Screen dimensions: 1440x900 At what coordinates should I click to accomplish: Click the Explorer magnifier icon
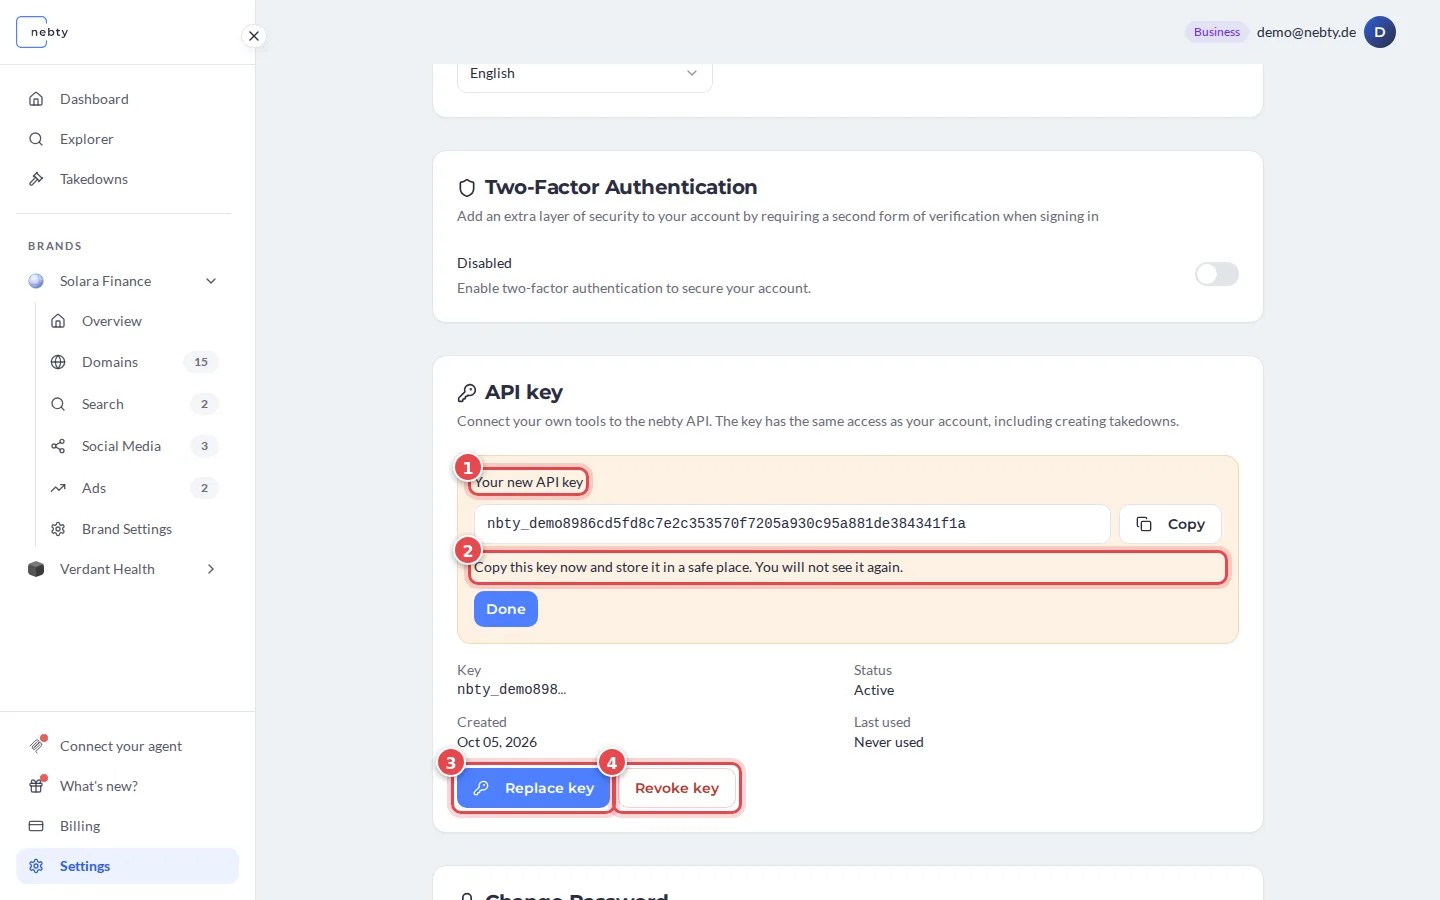tap(36, 139)
